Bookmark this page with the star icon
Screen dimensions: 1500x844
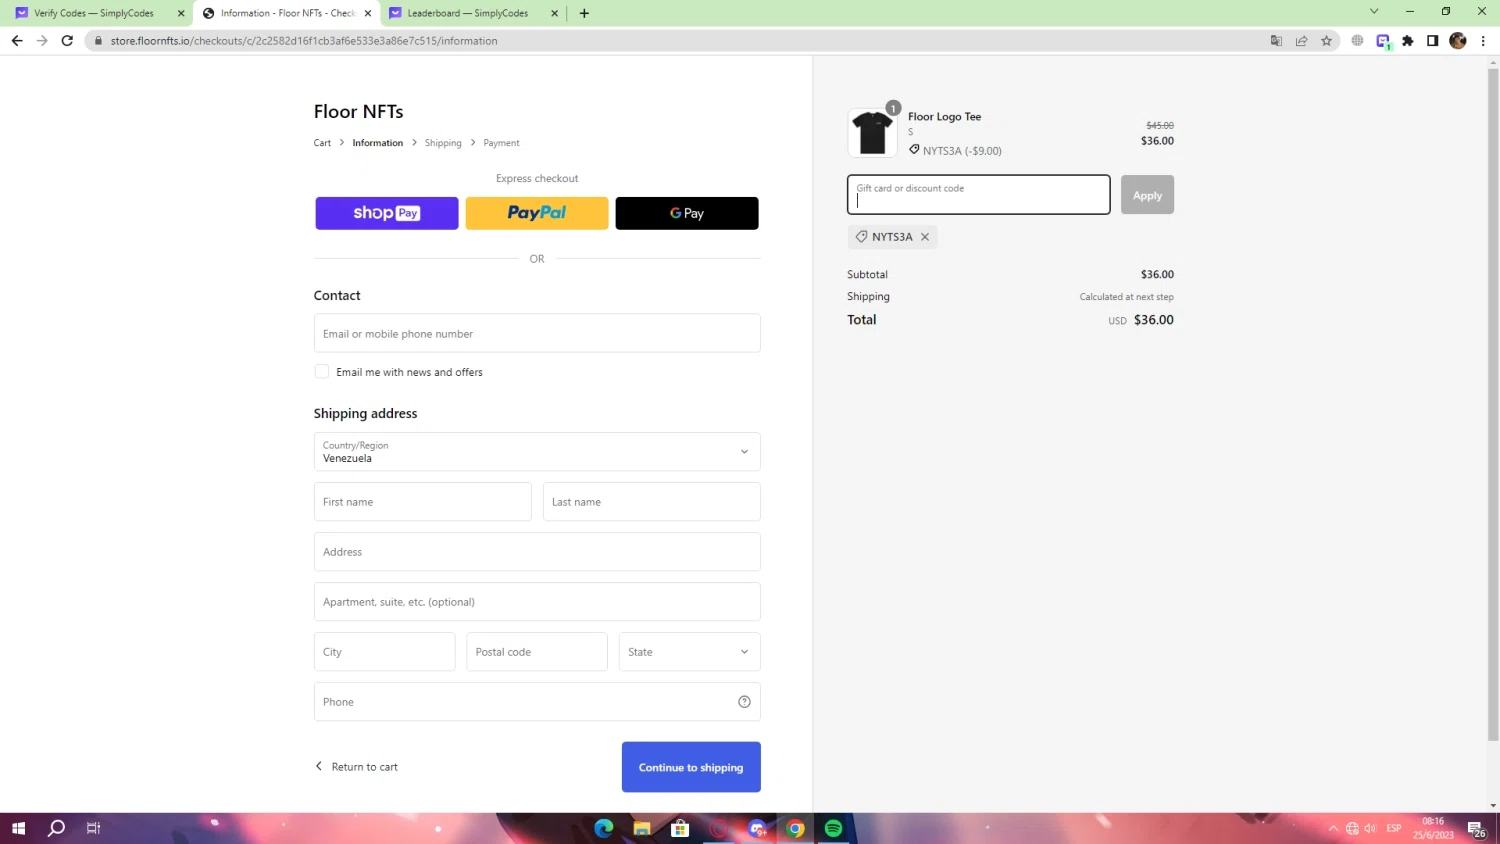pyautogui.click(x=1327, y=41)
